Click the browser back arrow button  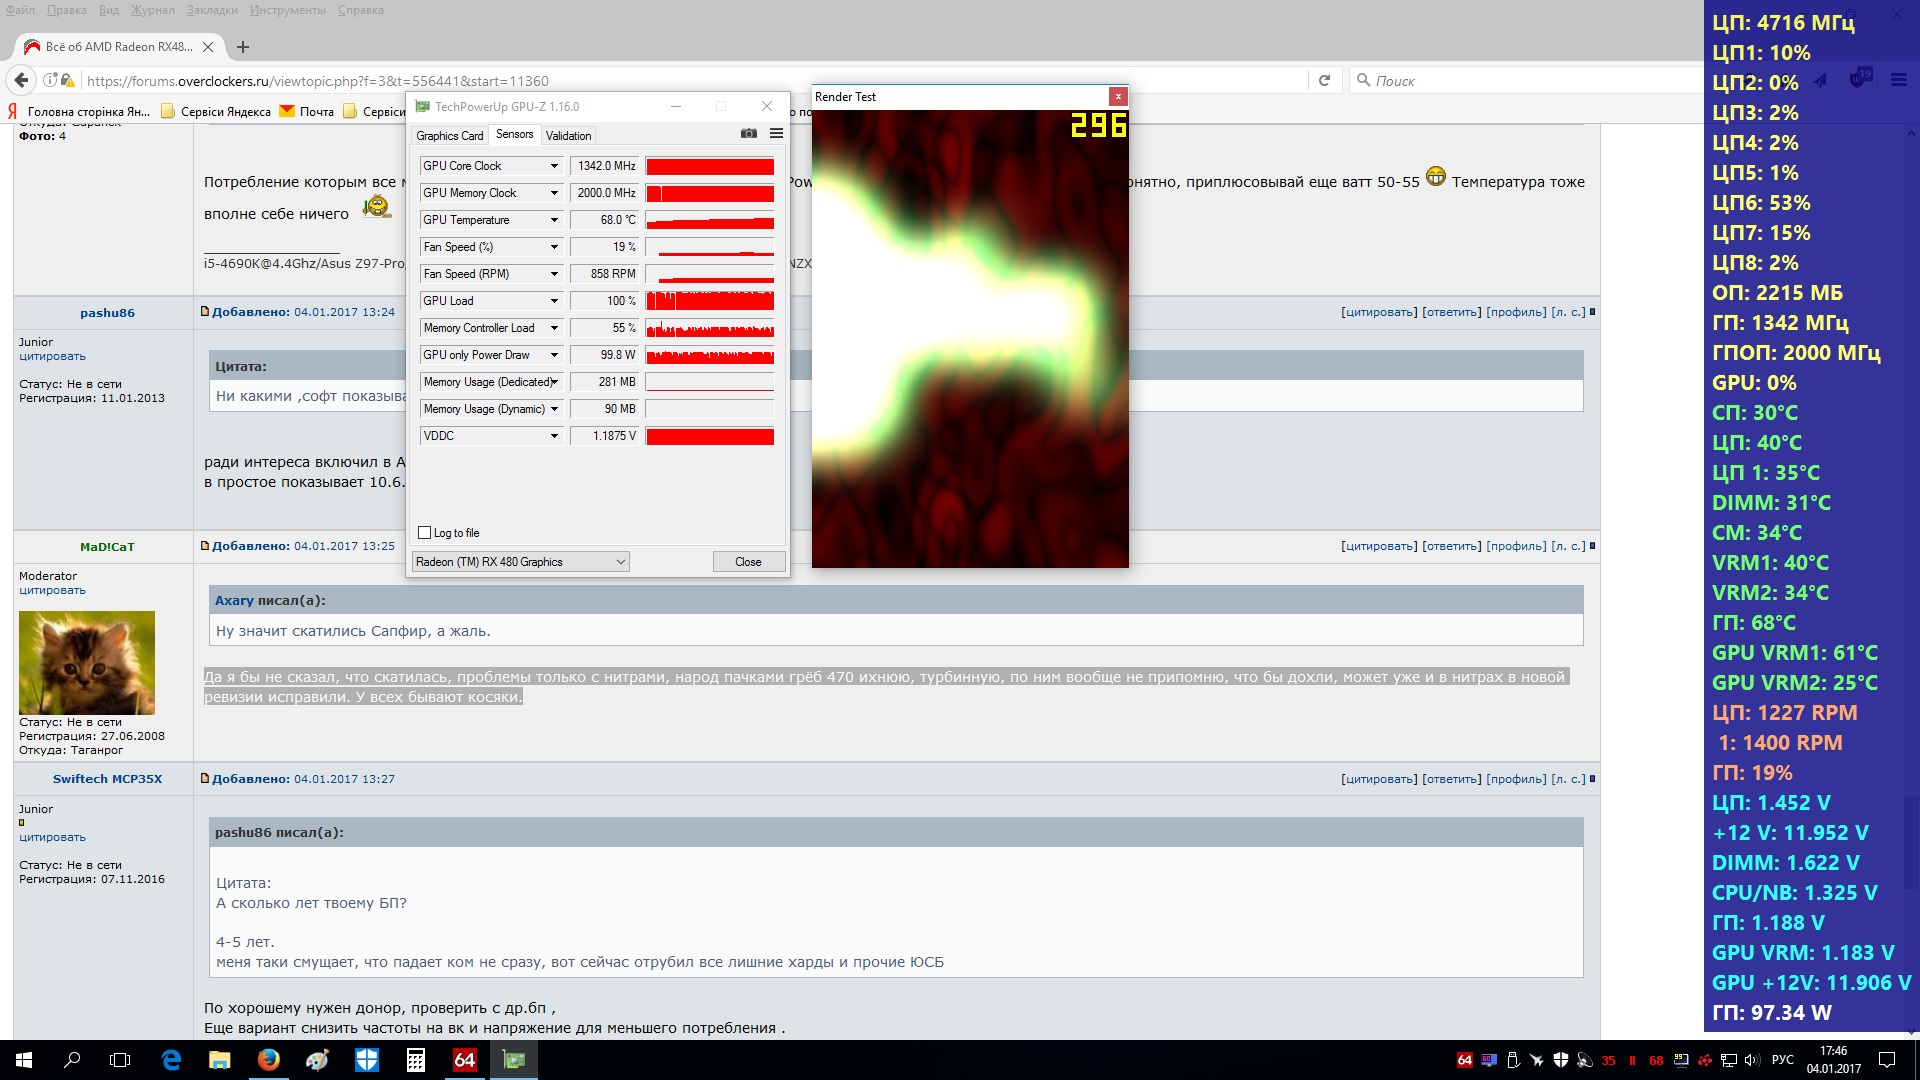click(21, 81)
